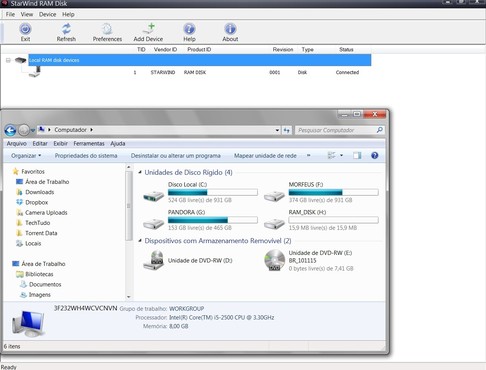The height and width of the screenshot is (370, 486).
Task: Open the StarWind Help menu
Action: (68, 14)
